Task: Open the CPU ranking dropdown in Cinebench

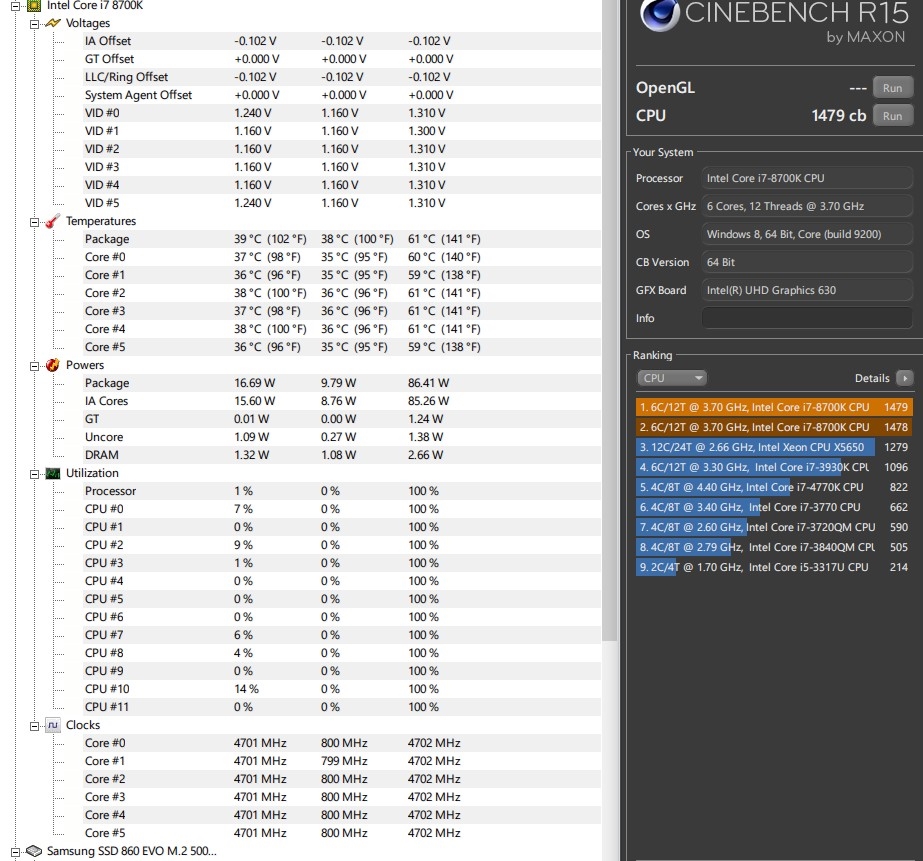Action: pos(672,378)
